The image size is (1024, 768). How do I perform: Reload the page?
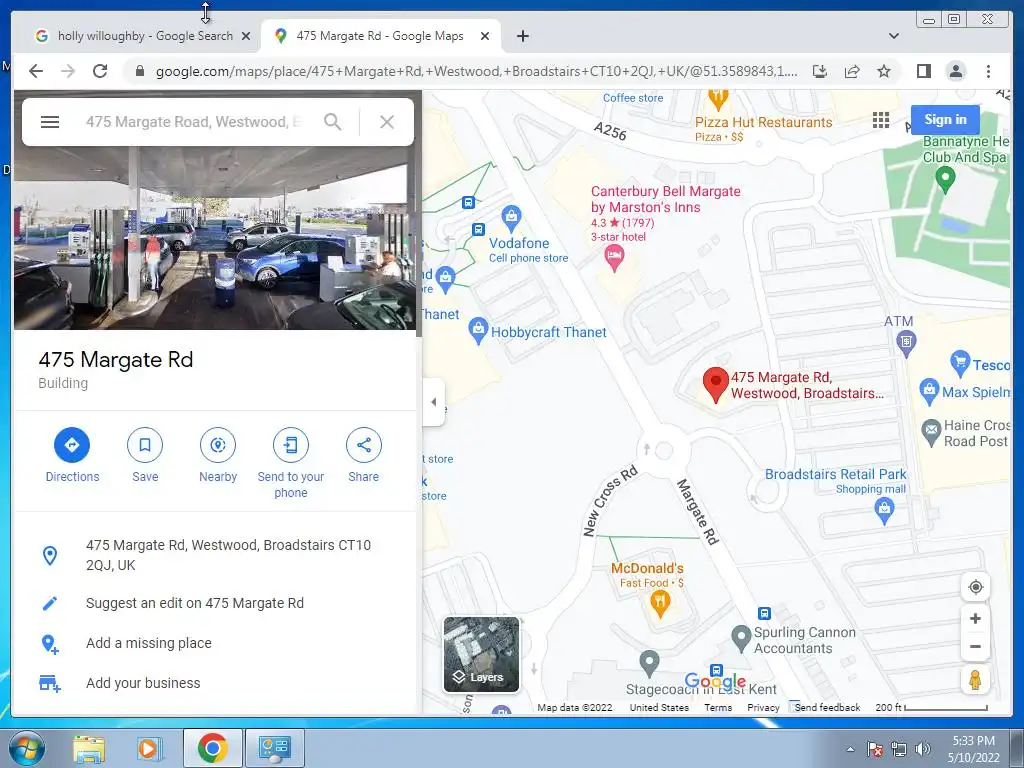click(x=100, y=71)
